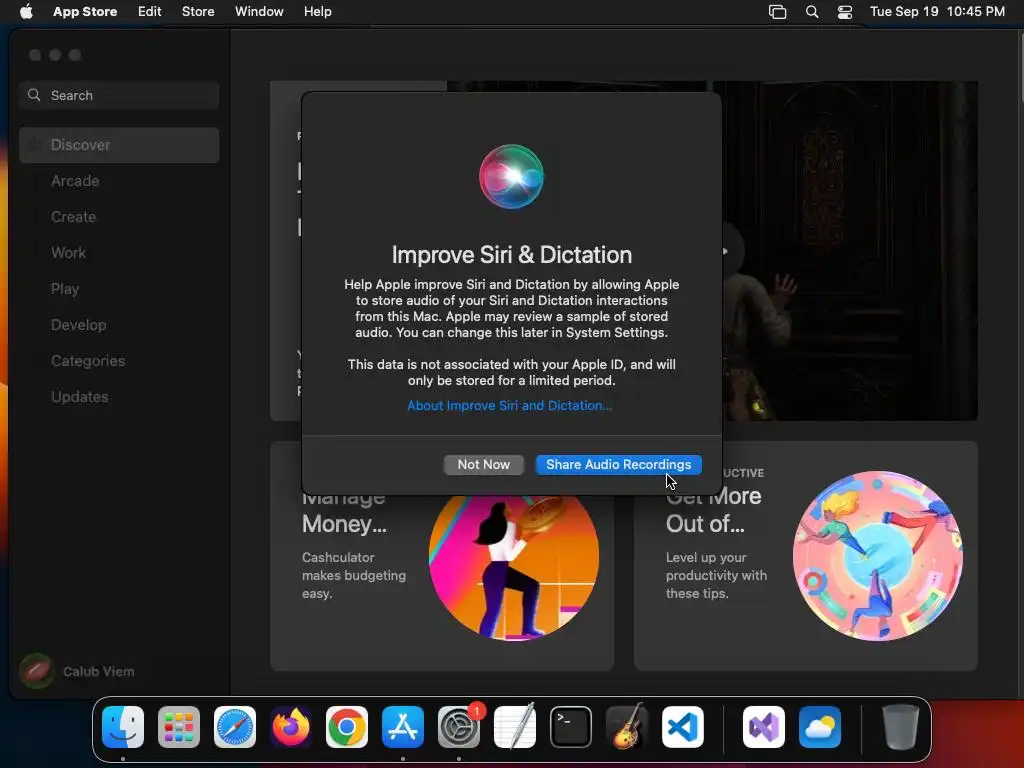Launch Terminal from the Dock
1024x768 pixels.
coord(571,727)
